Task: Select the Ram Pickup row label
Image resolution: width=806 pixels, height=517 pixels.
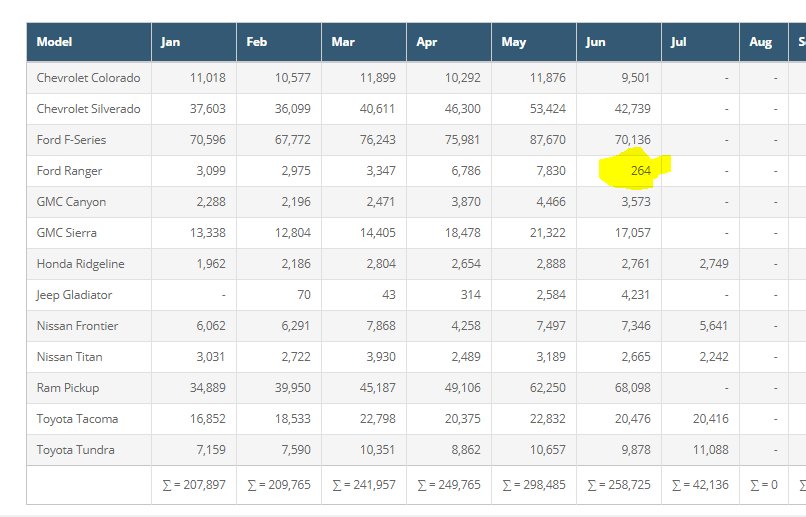Action: click(x=68, y=388)
